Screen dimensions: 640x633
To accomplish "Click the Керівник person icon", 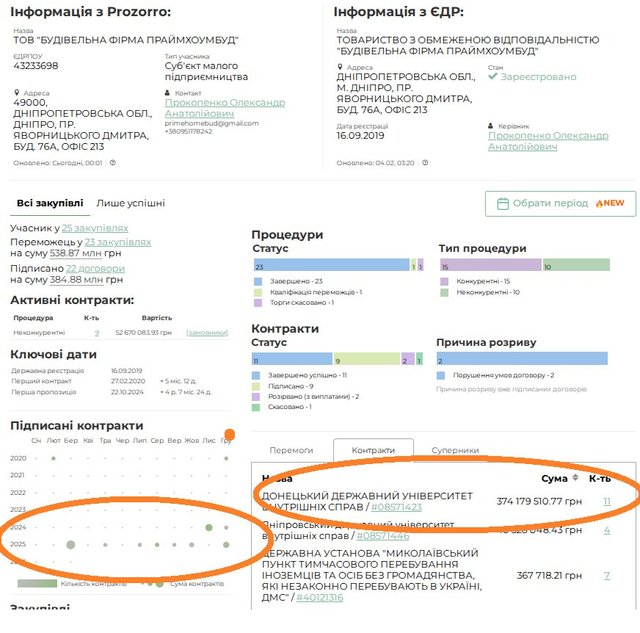I will point(491,125).
